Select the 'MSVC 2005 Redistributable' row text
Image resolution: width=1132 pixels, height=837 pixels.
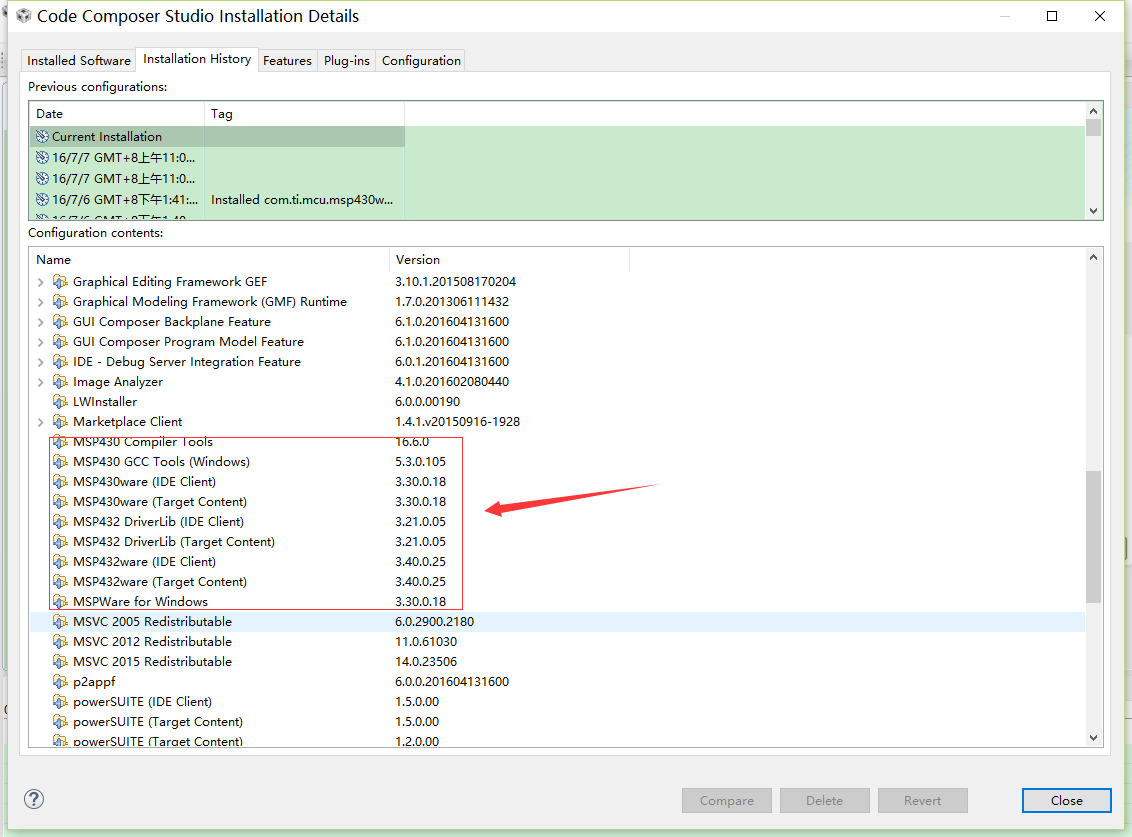point(152,622)
